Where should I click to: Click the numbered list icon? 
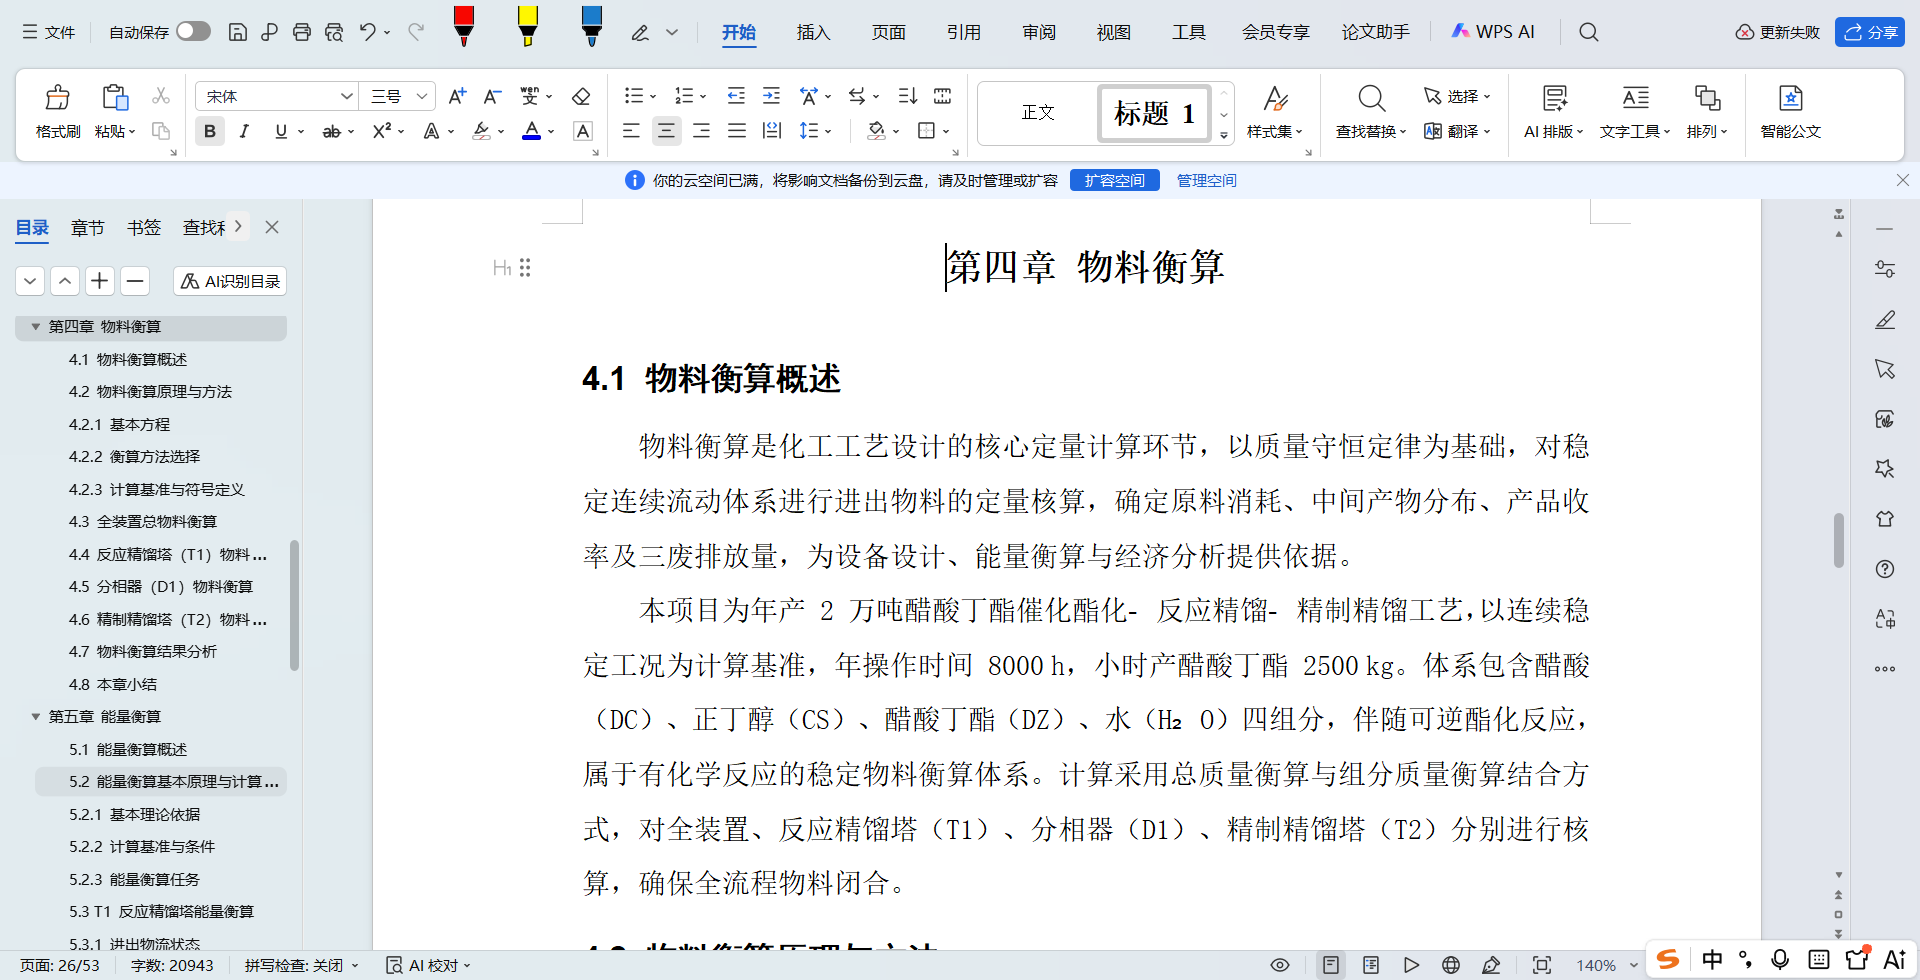tap(684, 96)
